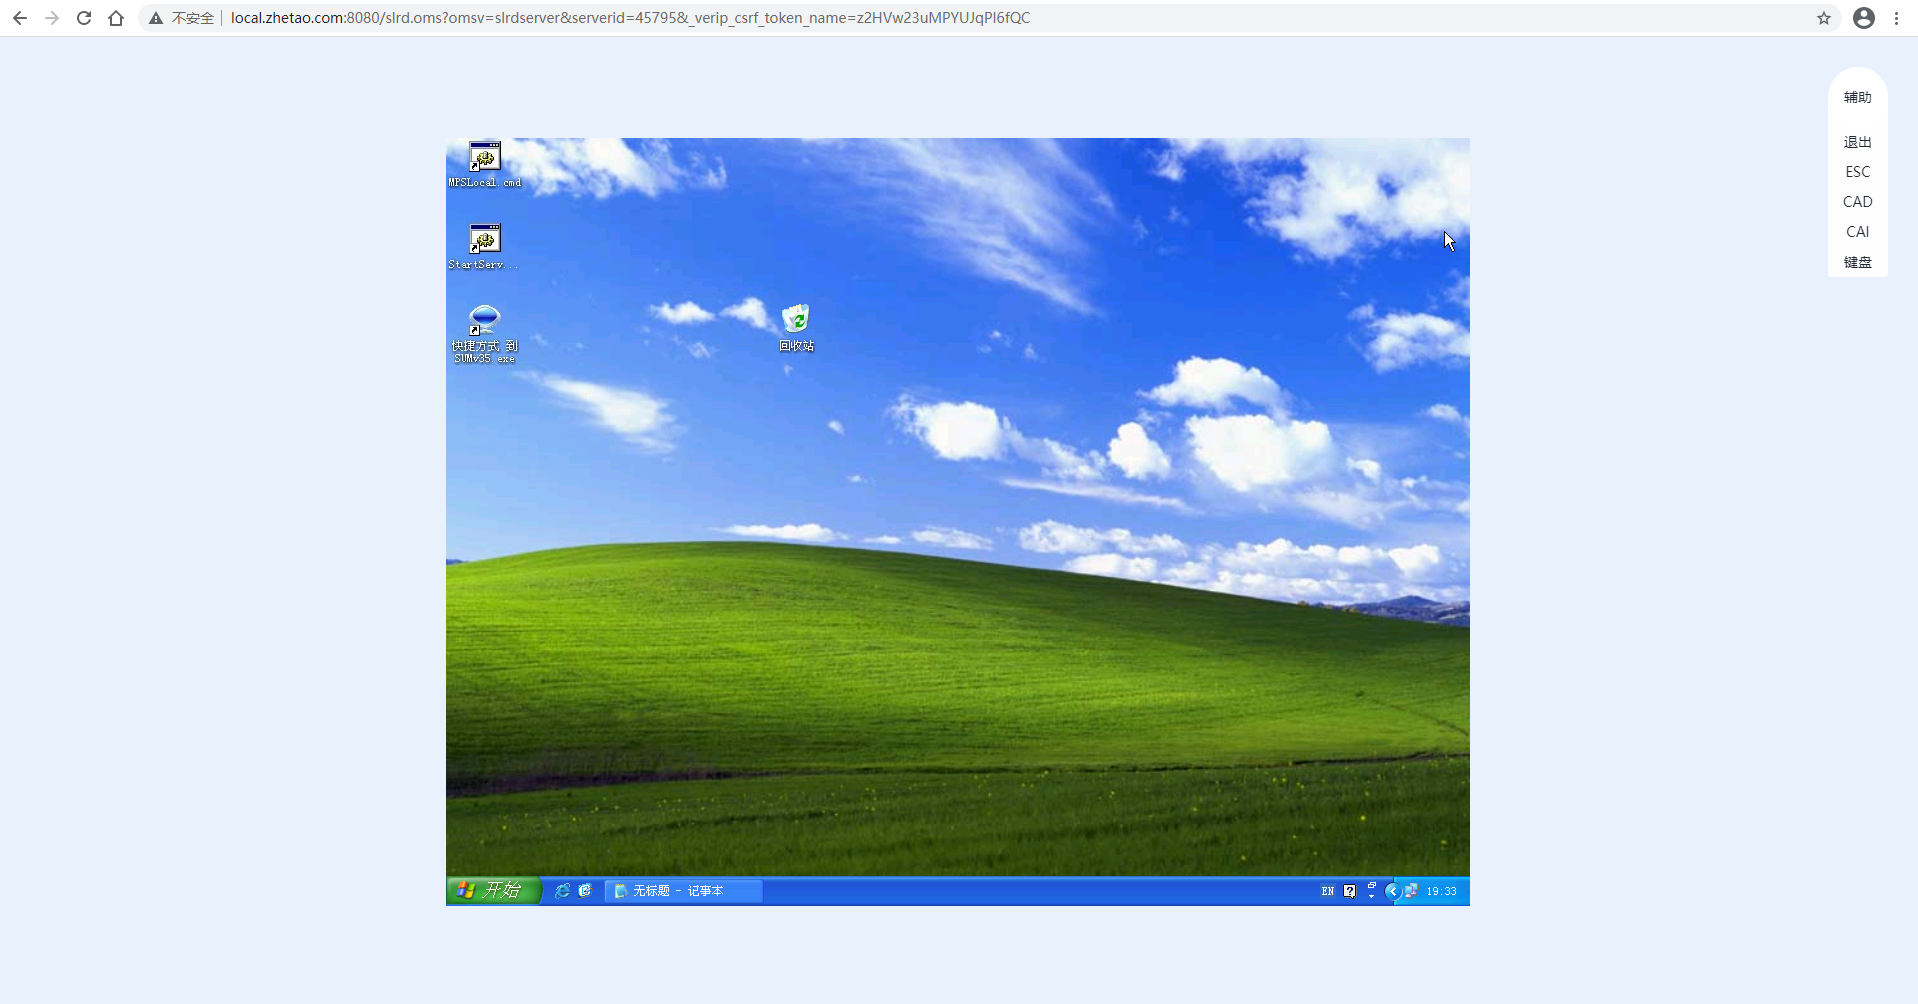This screenshot has width=1918, height=1004.
Task: Open the browser three-dot menu
Action: [x=1896, y=18]
